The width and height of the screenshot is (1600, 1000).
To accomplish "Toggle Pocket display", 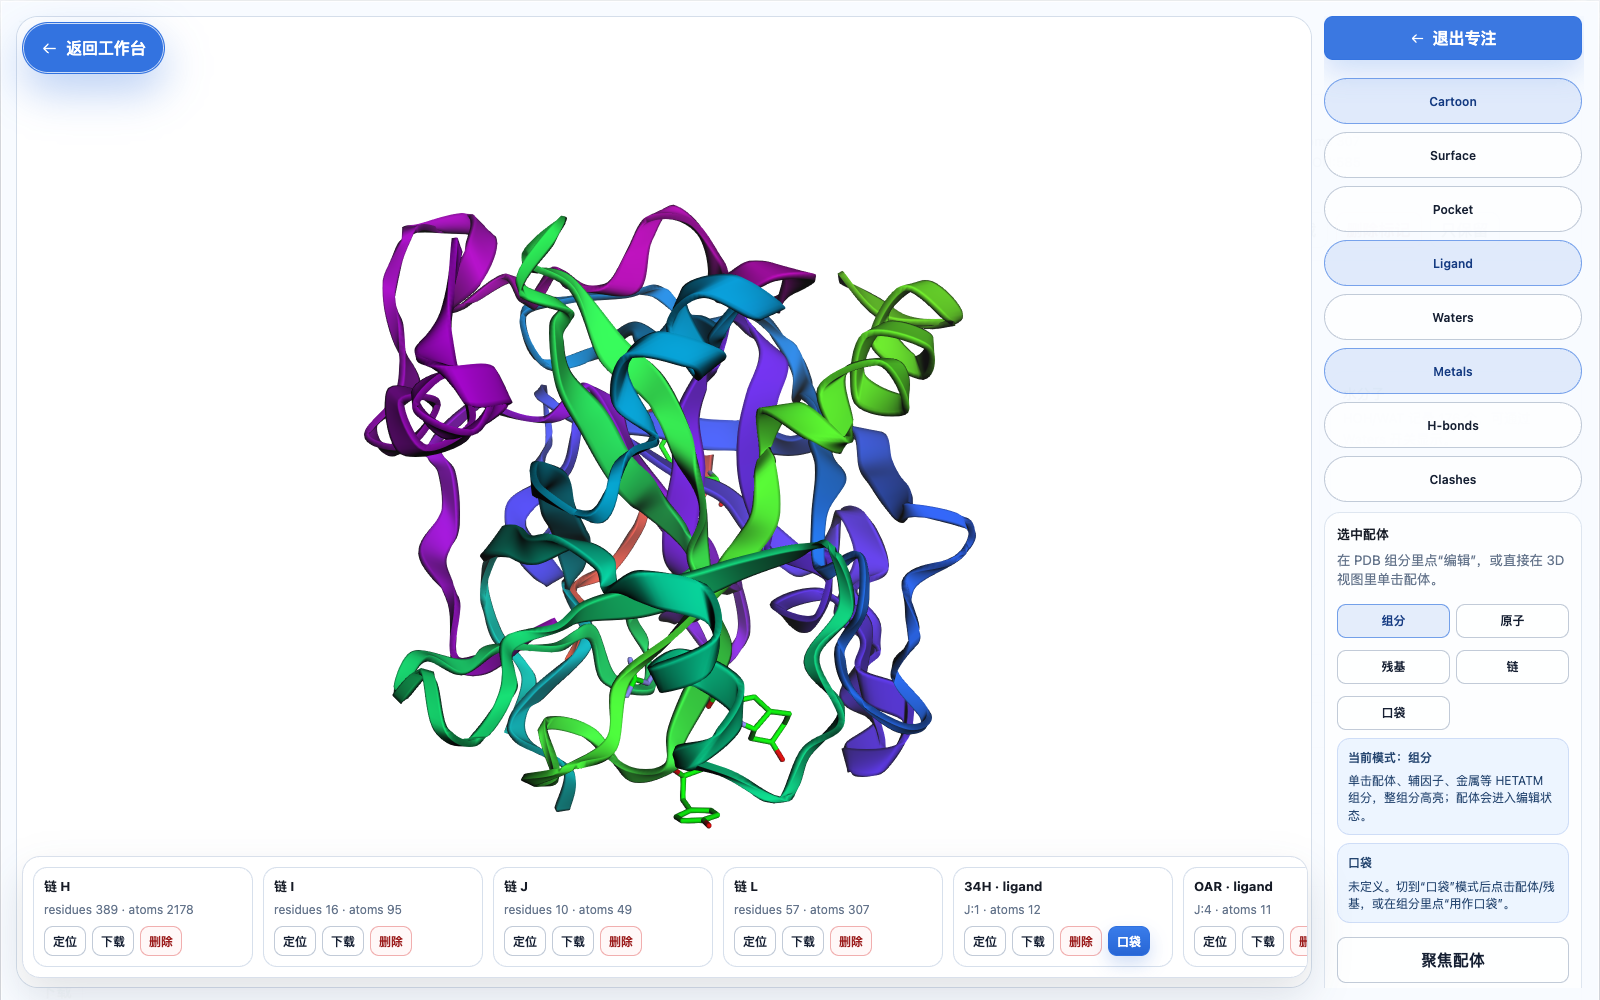I will tap(1452, 209).
